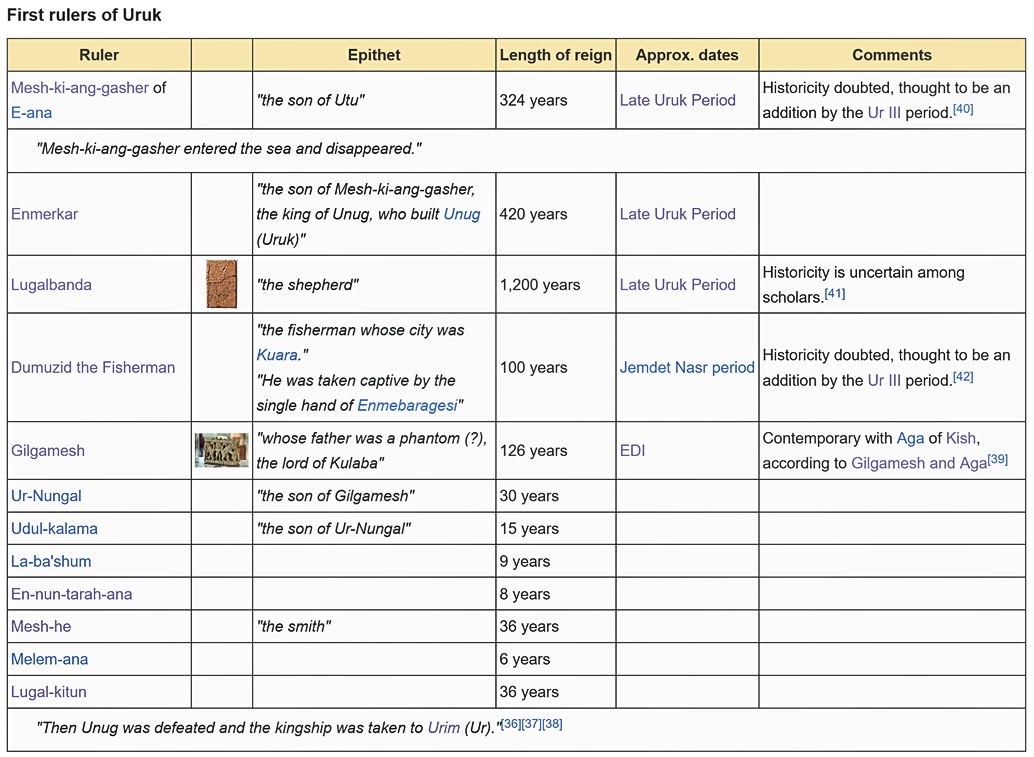Open the Gilgamesh relief thumbnail image

(221, 450)
